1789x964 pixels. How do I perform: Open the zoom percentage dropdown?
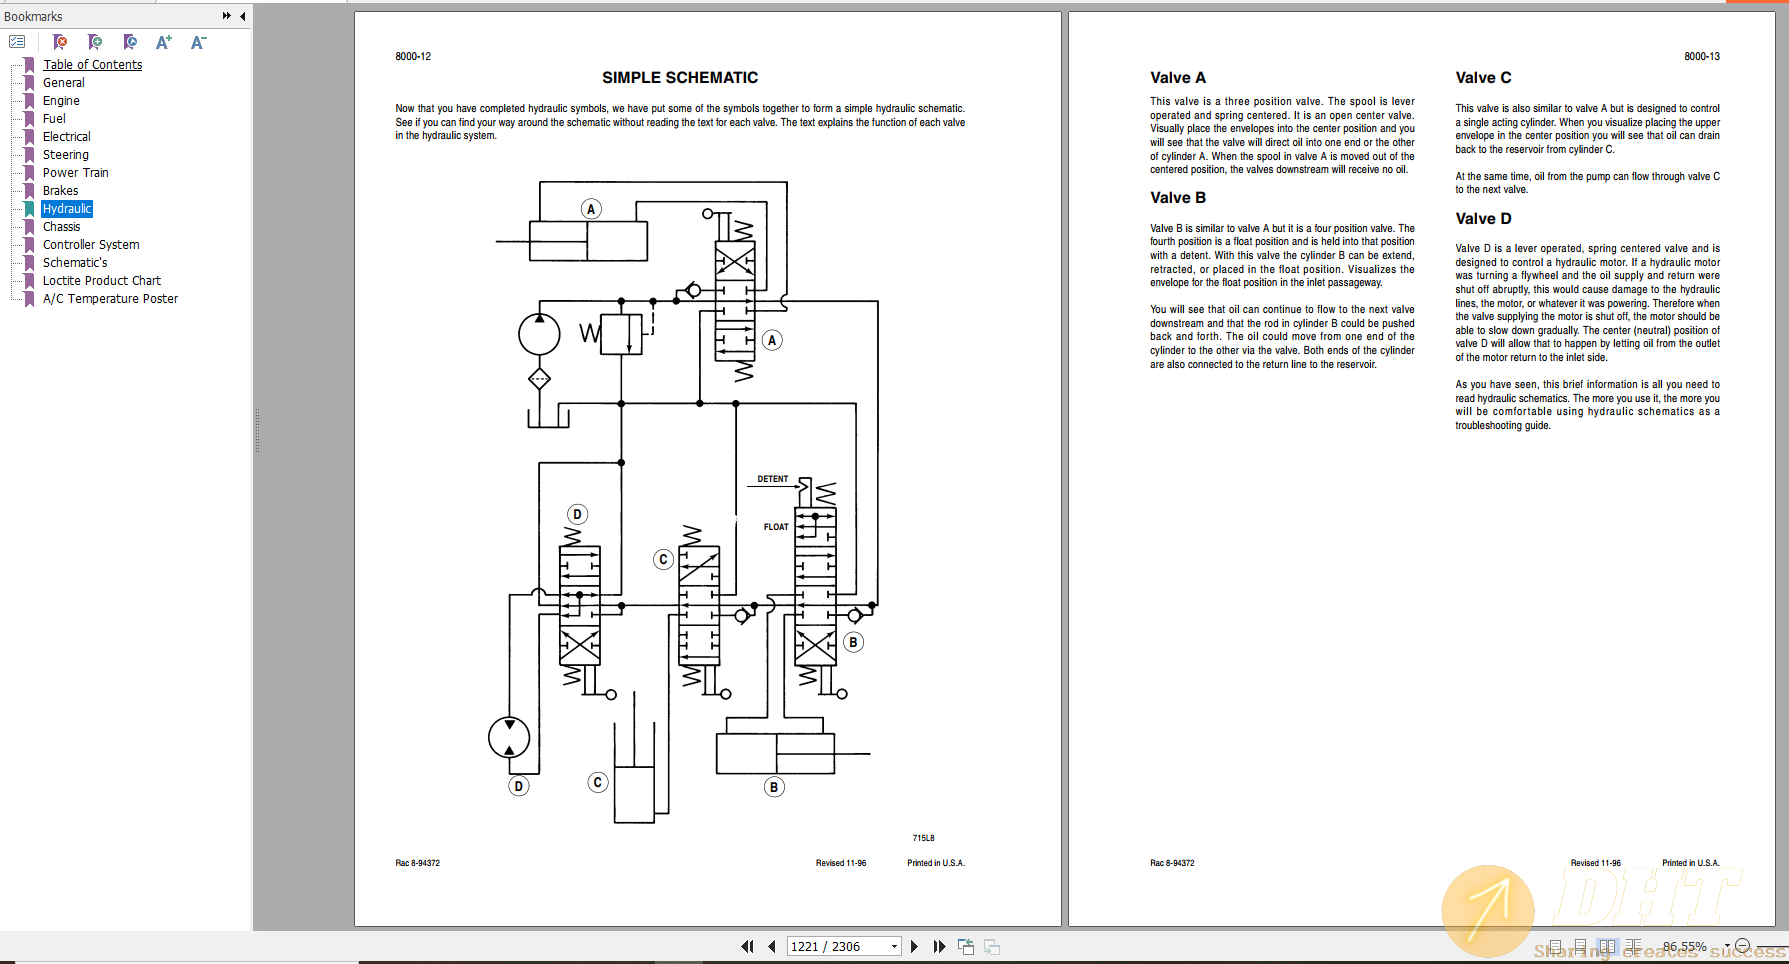coord(1727,945)
